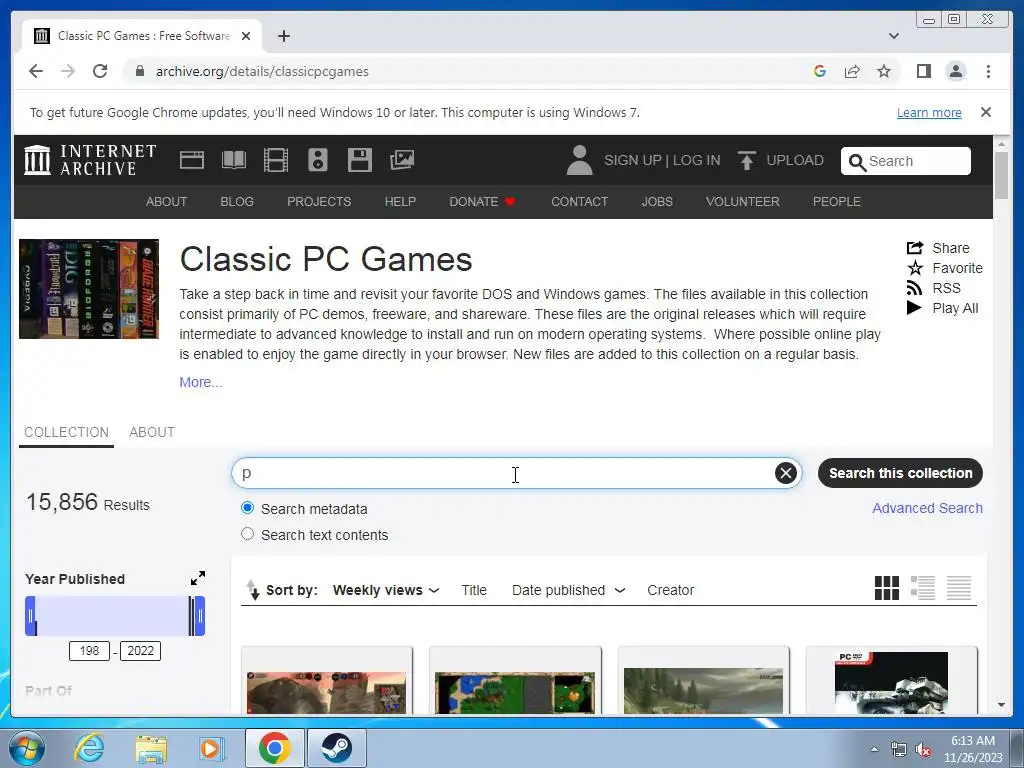The width and height of the screenshot is (1024, 768).
Task: Select Search text contents radio button
Action: [x=248, y=534]
